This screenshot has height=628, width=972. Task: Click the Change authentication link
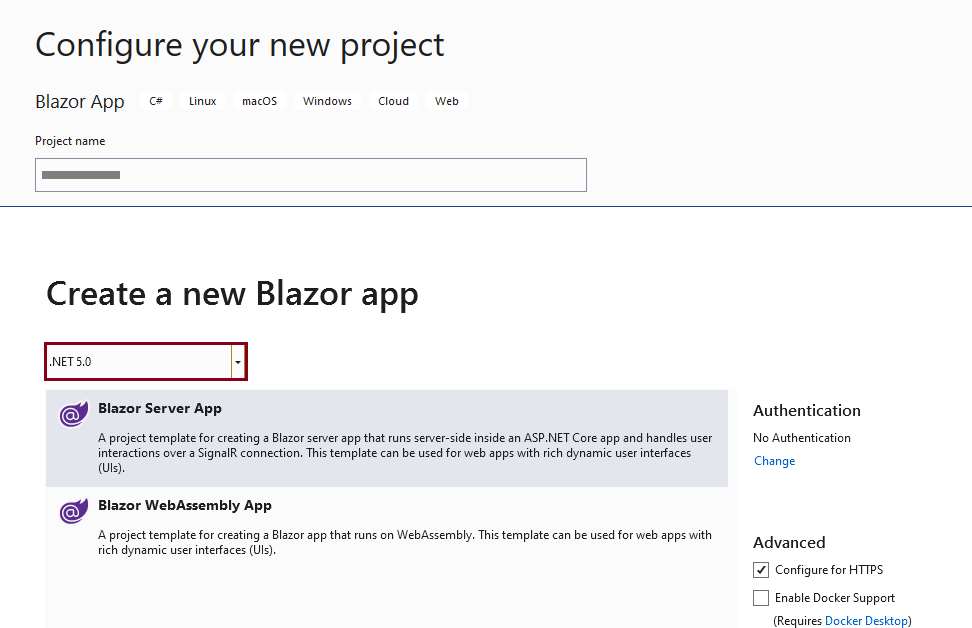(x=774, y=461)
